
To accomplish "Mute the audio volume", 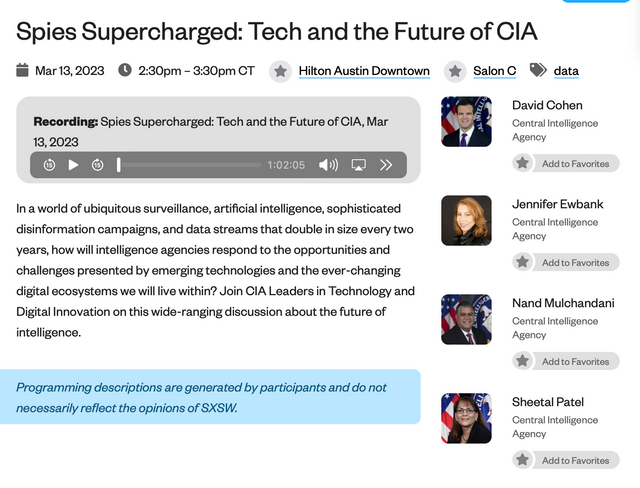I will [x=328, y=165].
